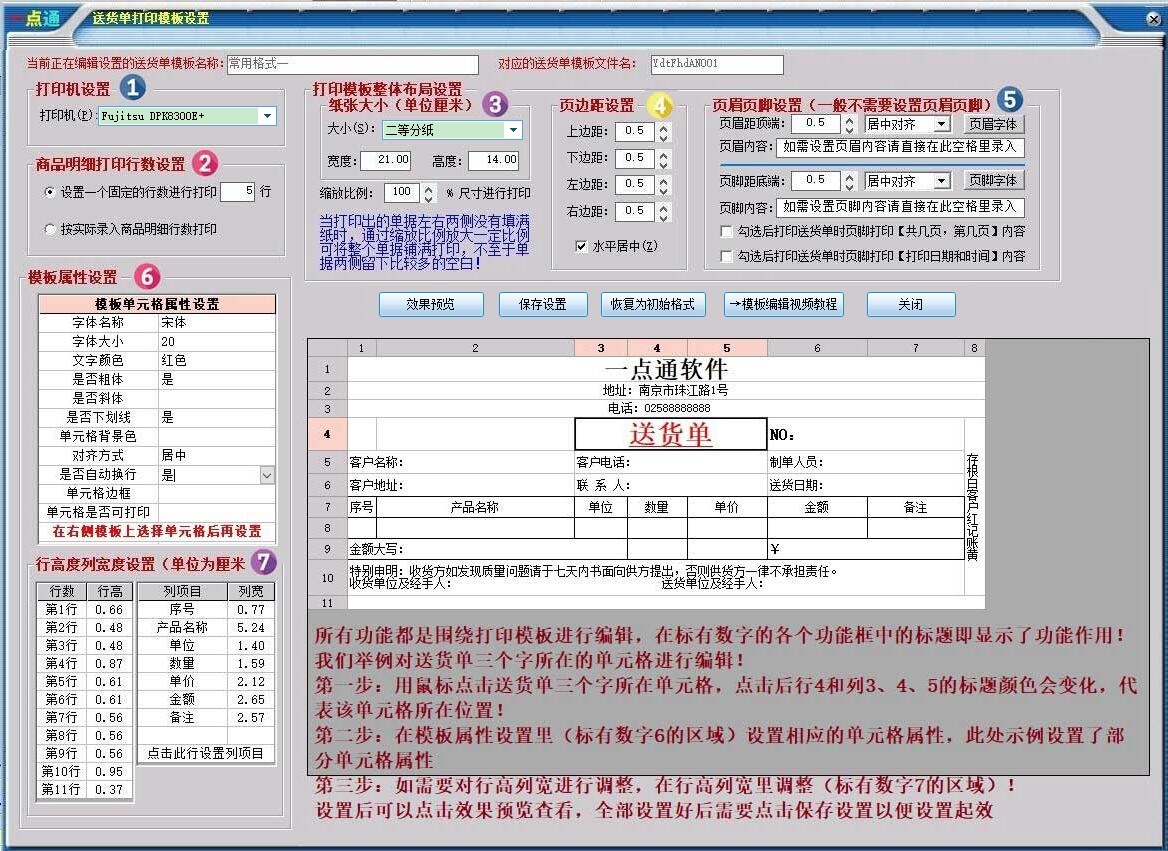This screenshot has height=851, width=1168.
Task: Click the 点击此行设置列项目 row
Action: [x=206, y=752]
